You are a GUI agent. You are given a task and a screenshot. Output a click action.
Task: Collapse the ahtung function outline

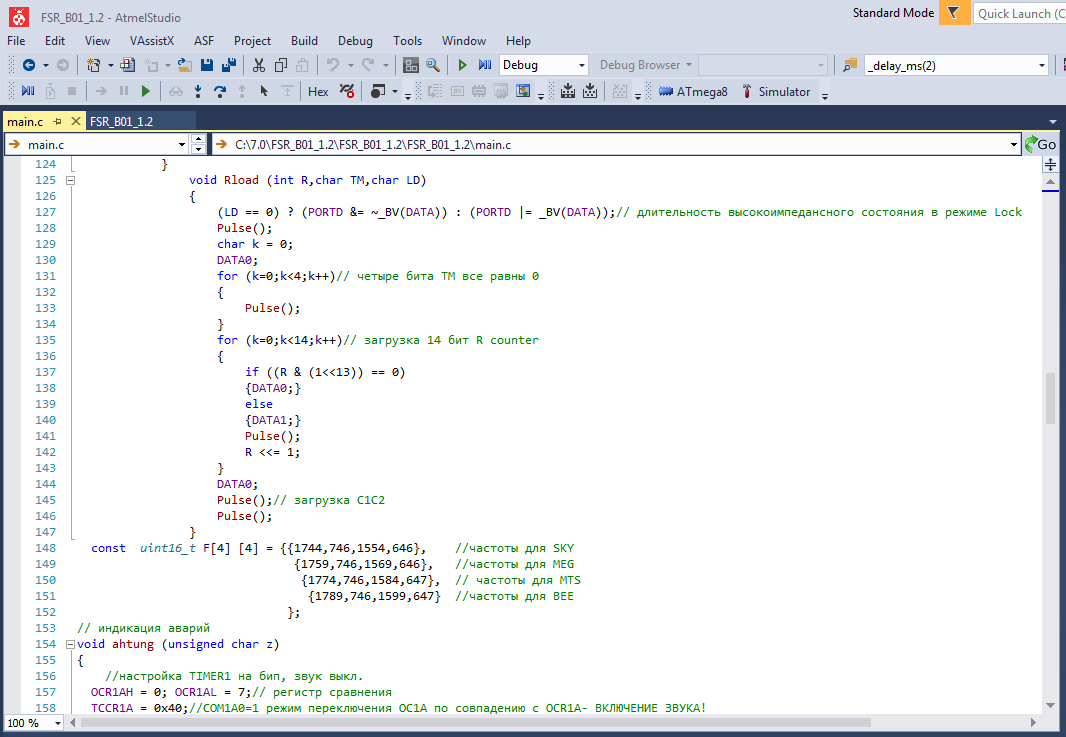70,644
